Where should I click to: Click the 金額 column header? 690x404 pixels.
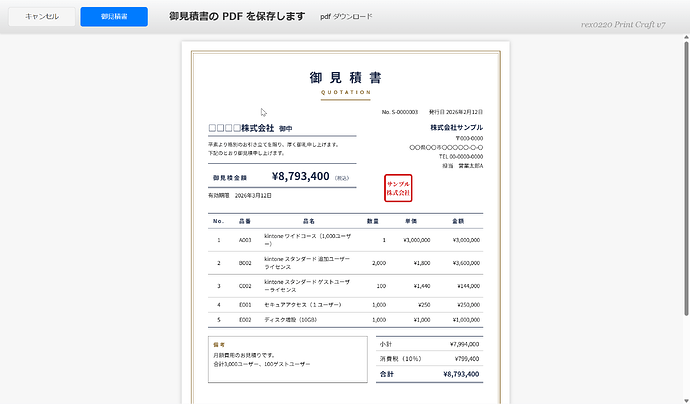(458, 221)
